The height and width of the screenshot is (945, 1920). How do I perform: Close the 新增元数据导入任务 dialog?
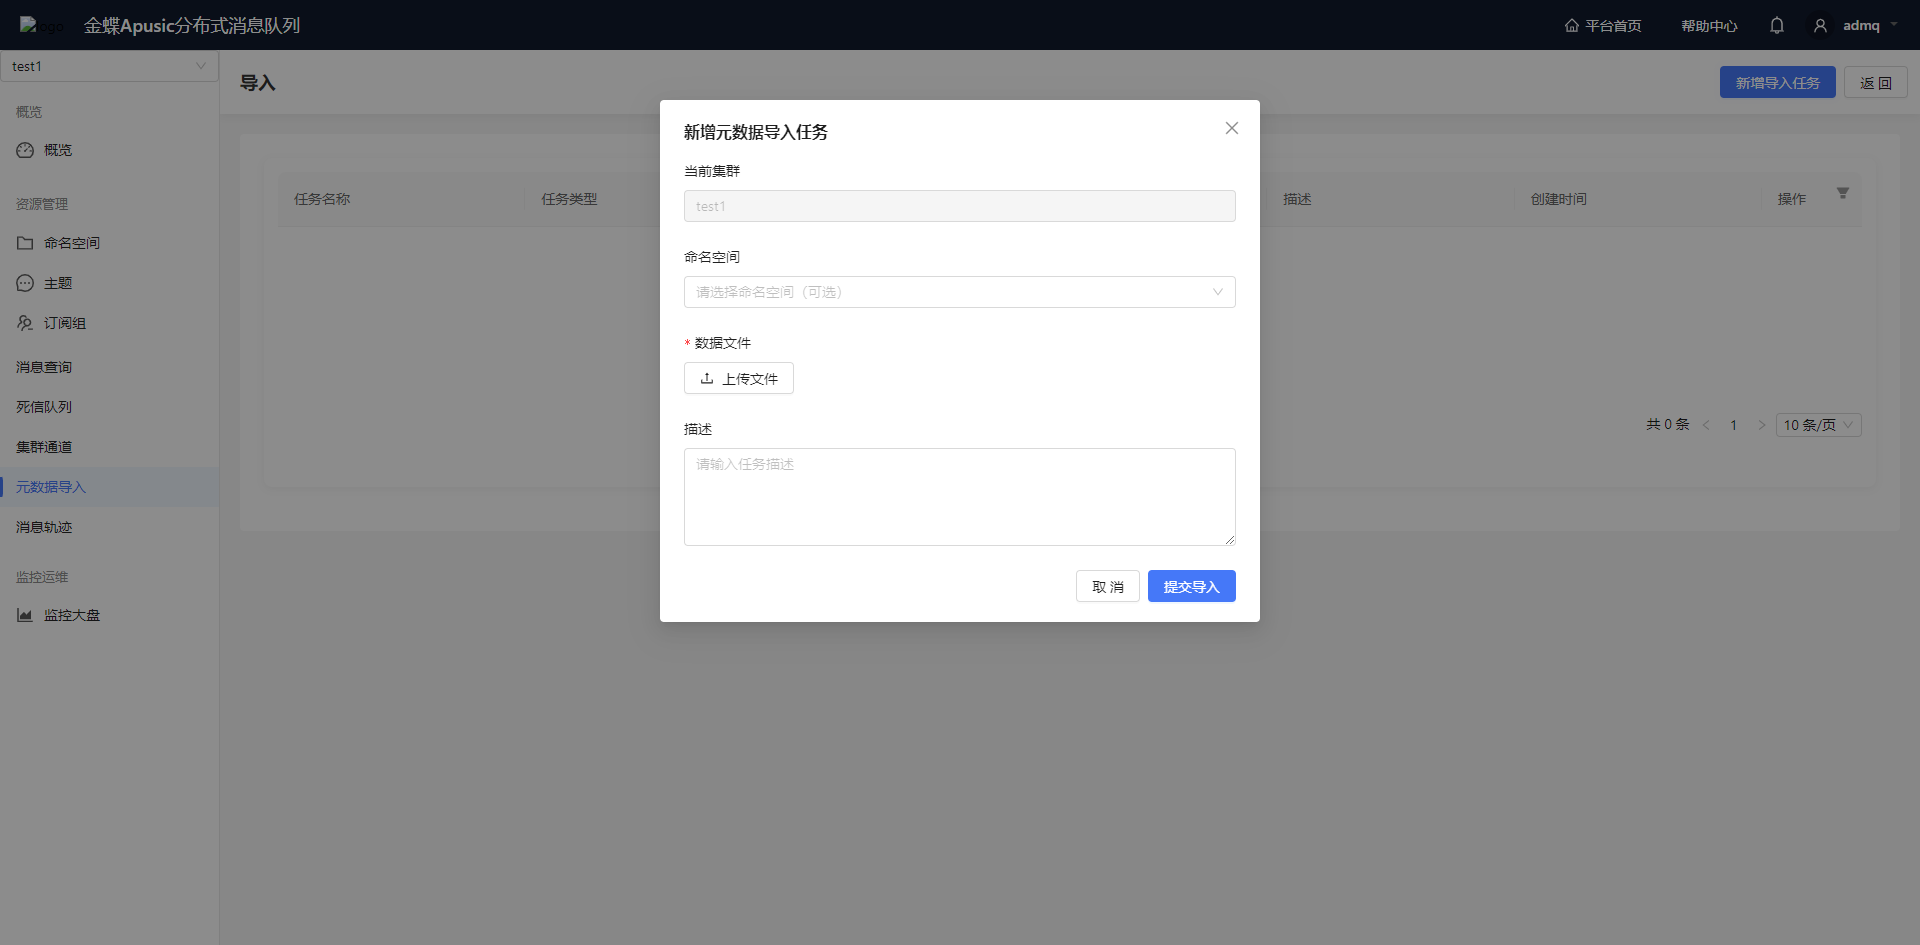pos(1232,128)
